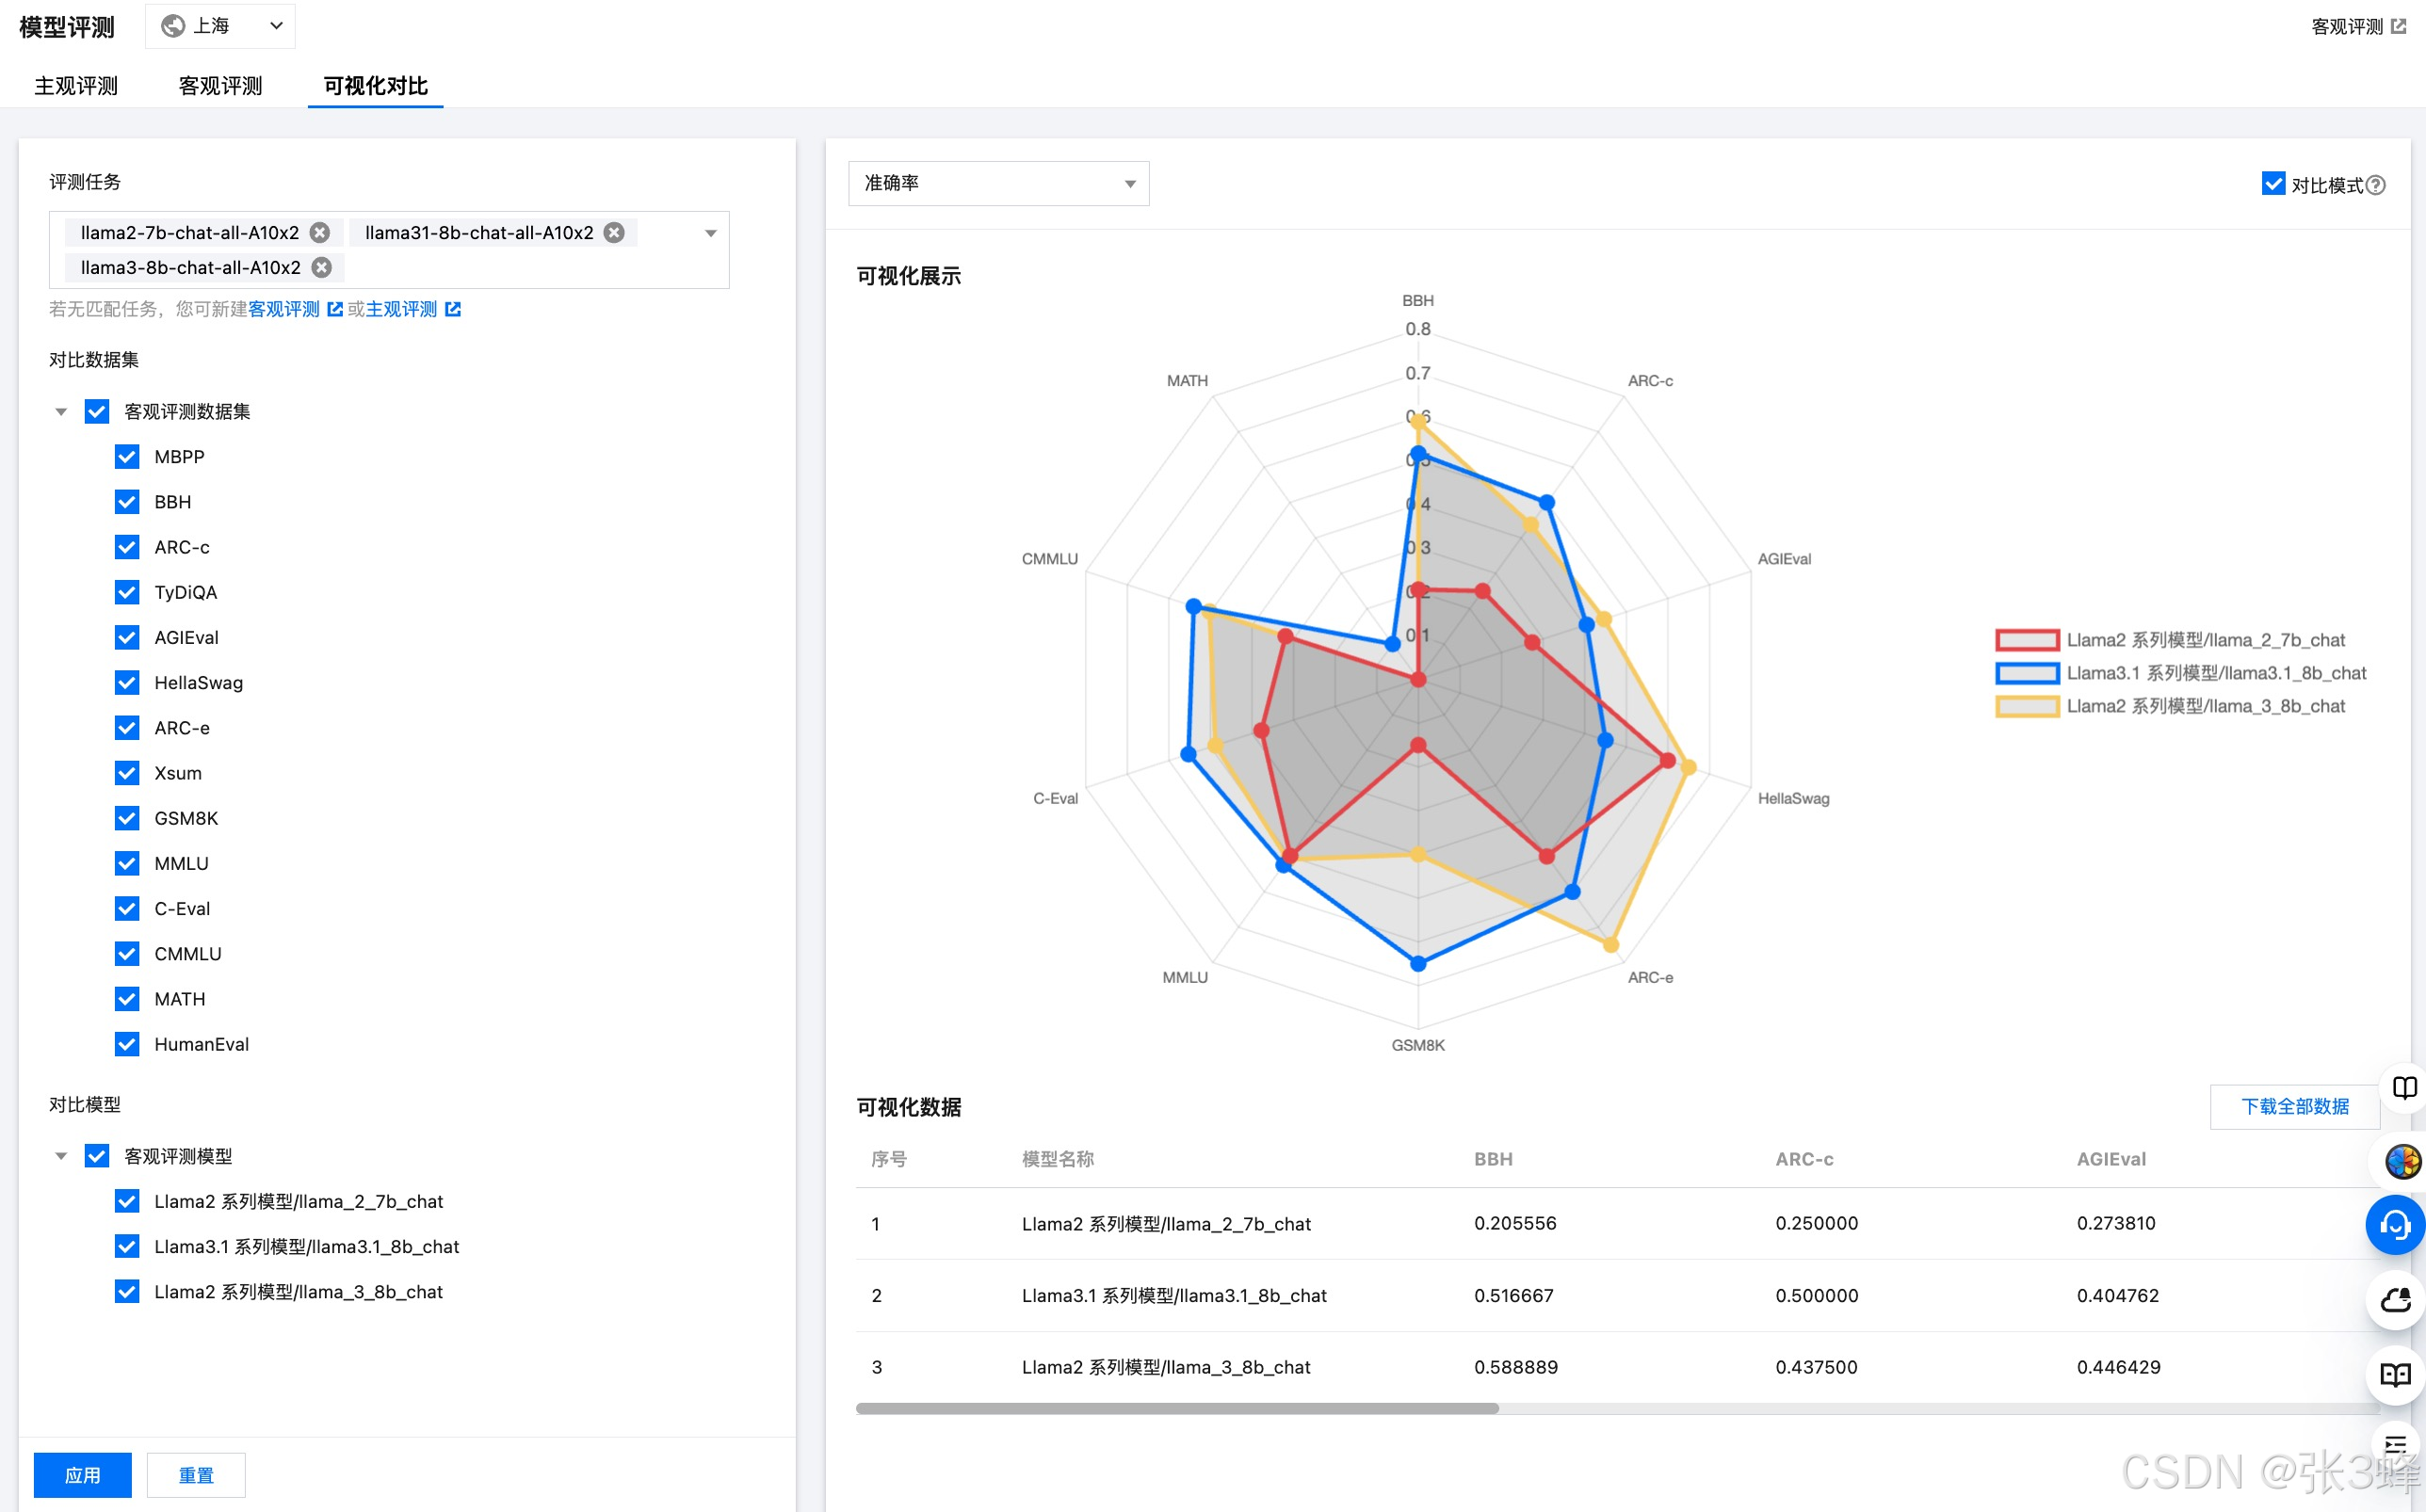The height and width of the screenshot is (1512, 2426).
Task: Click the red Llama2 7b legend swatch
Action: tap(2026, 640)
